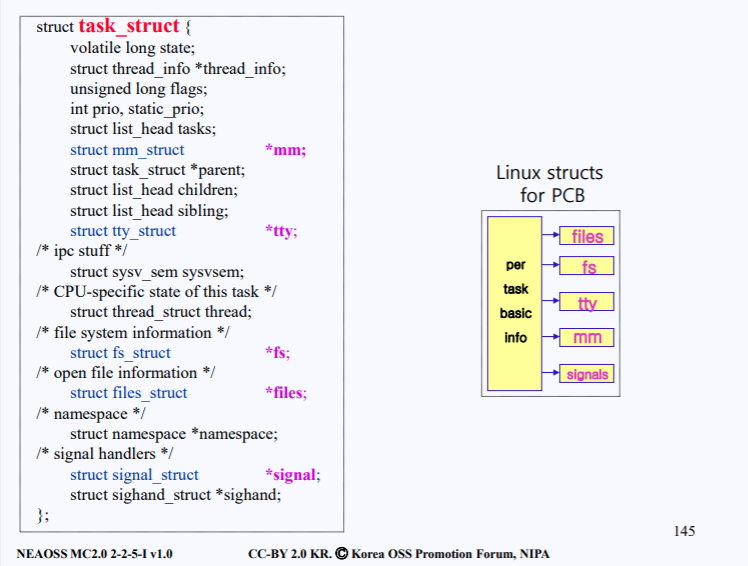
Task: Click the 'fs' box in diagram
Action: (x=587, y=266)
